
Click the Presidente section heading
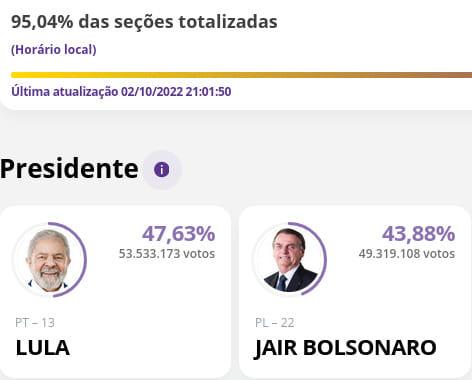[x=69, y=169]
